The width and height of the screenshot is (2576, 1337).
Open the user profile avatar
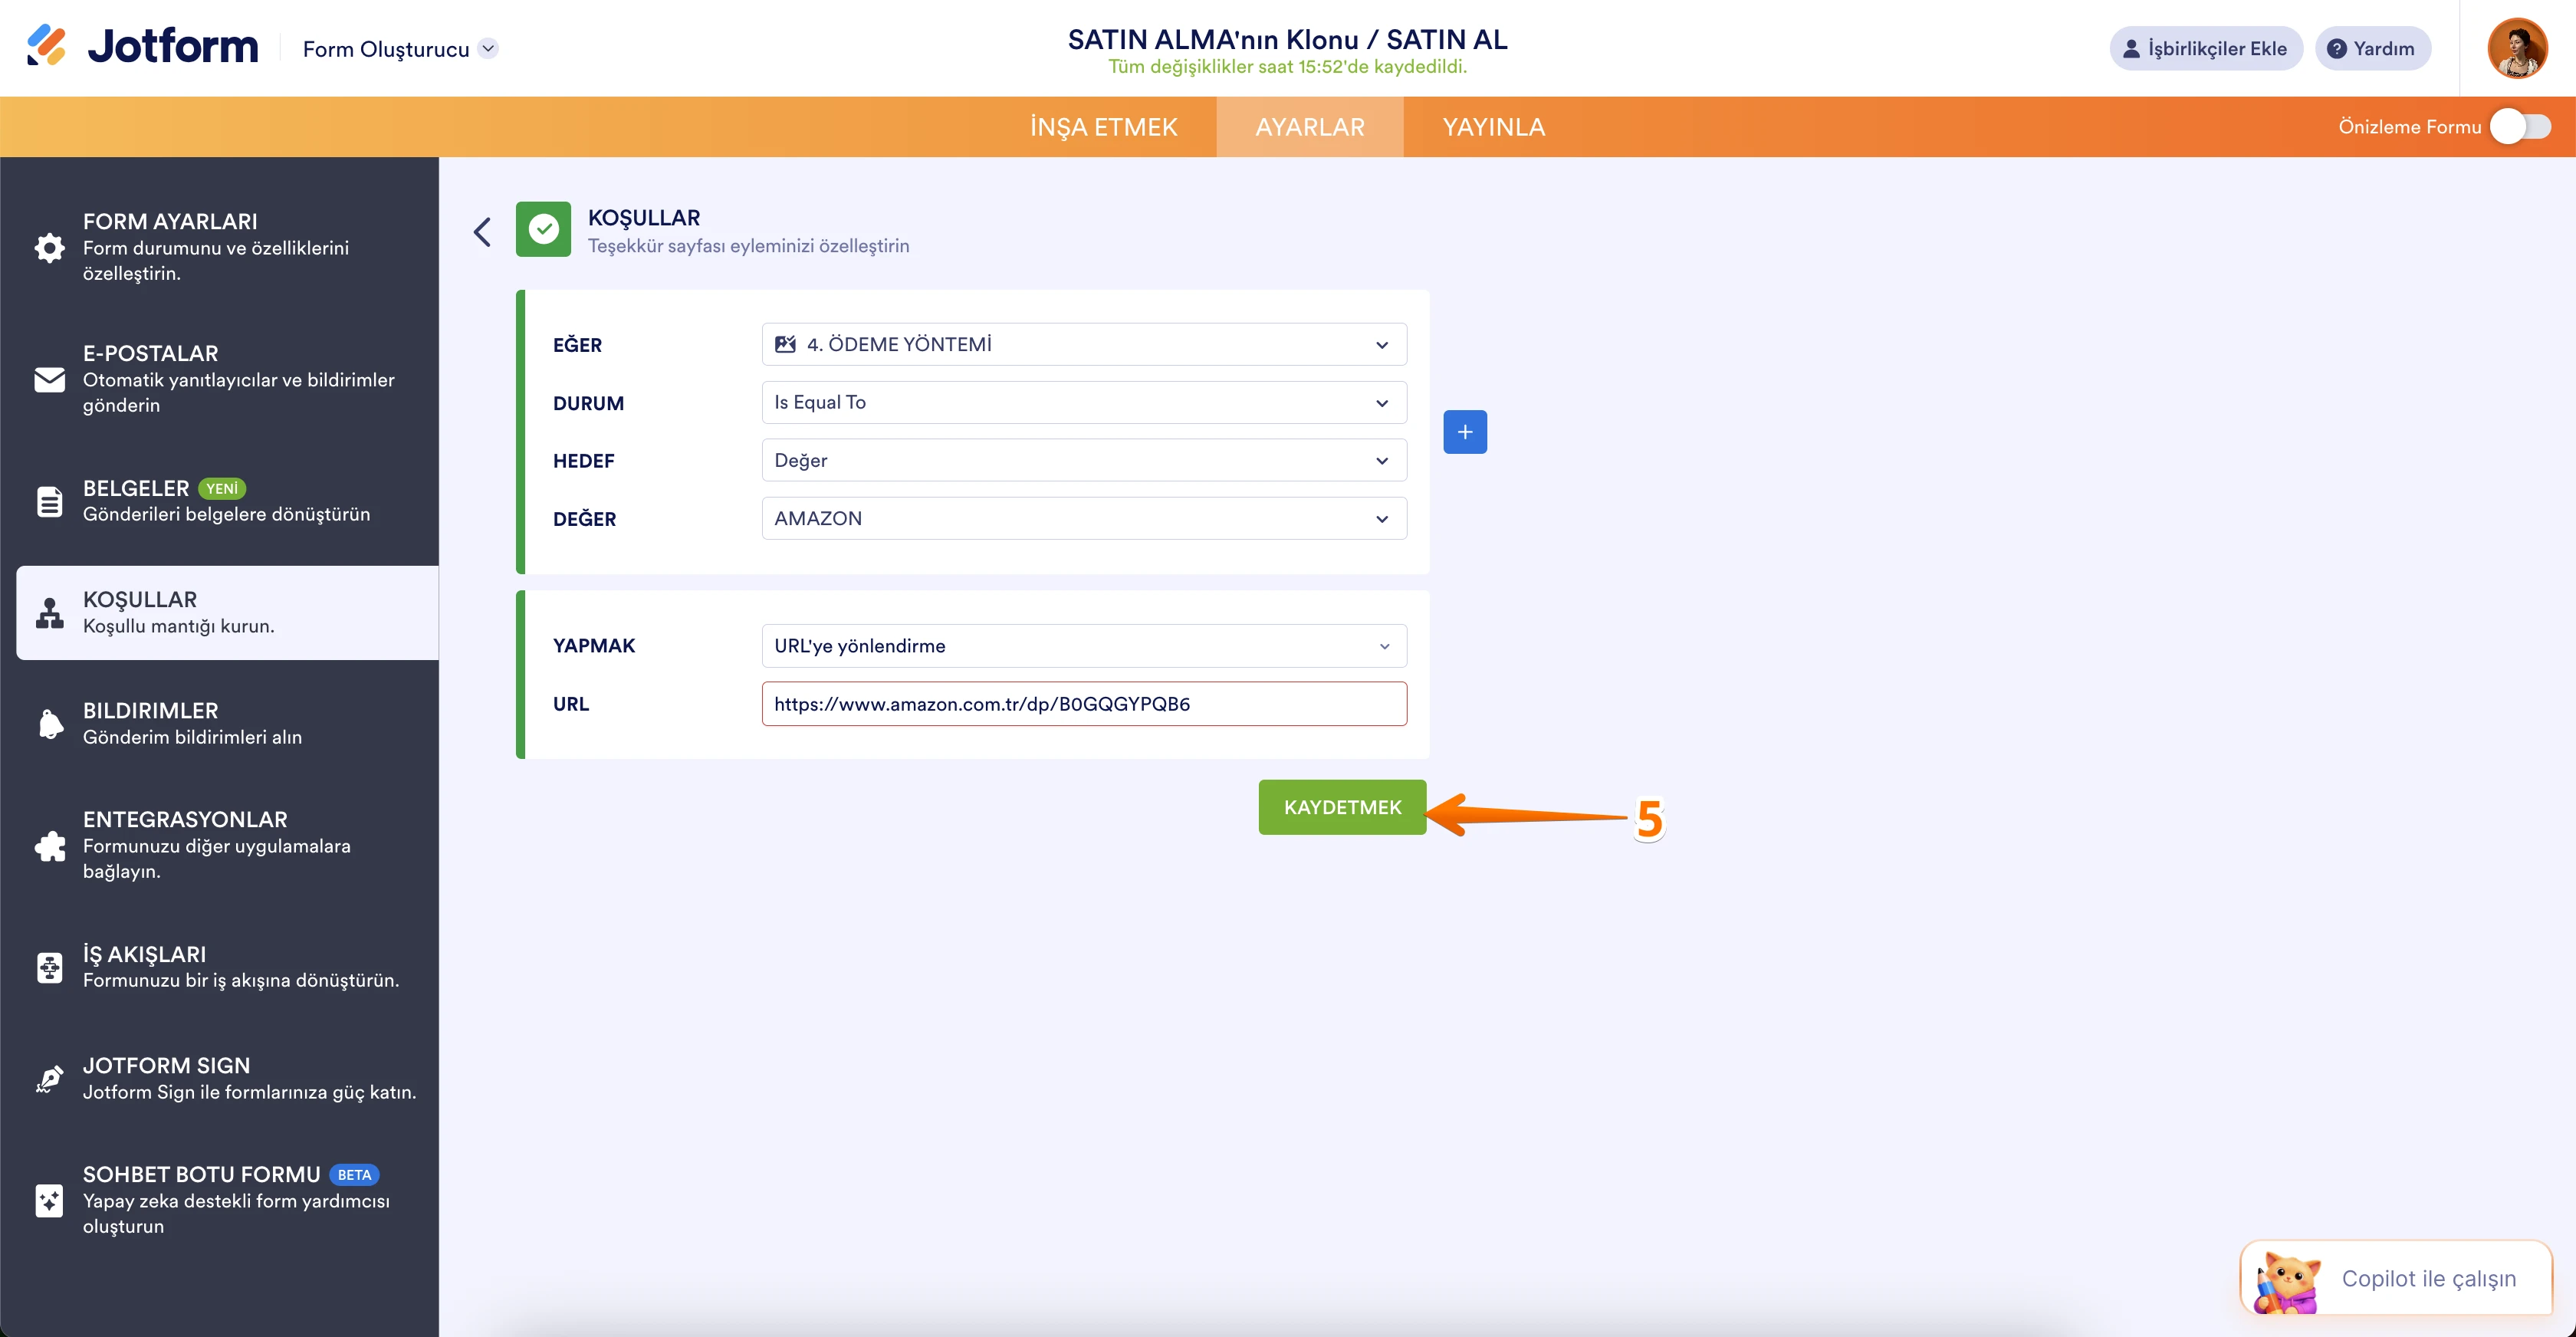click(x=2516, y=48)
